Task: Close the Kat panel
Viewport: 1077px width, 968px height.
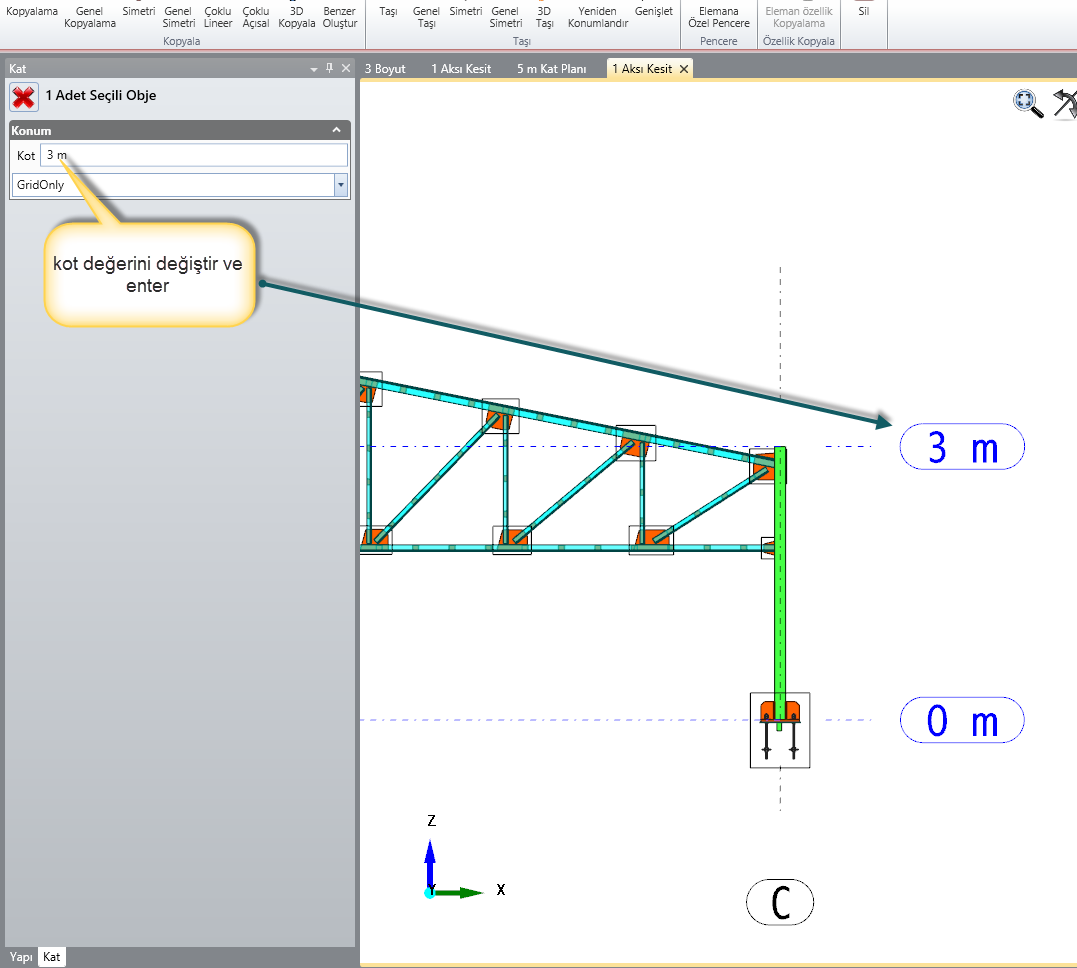Action: pos(346,68)
